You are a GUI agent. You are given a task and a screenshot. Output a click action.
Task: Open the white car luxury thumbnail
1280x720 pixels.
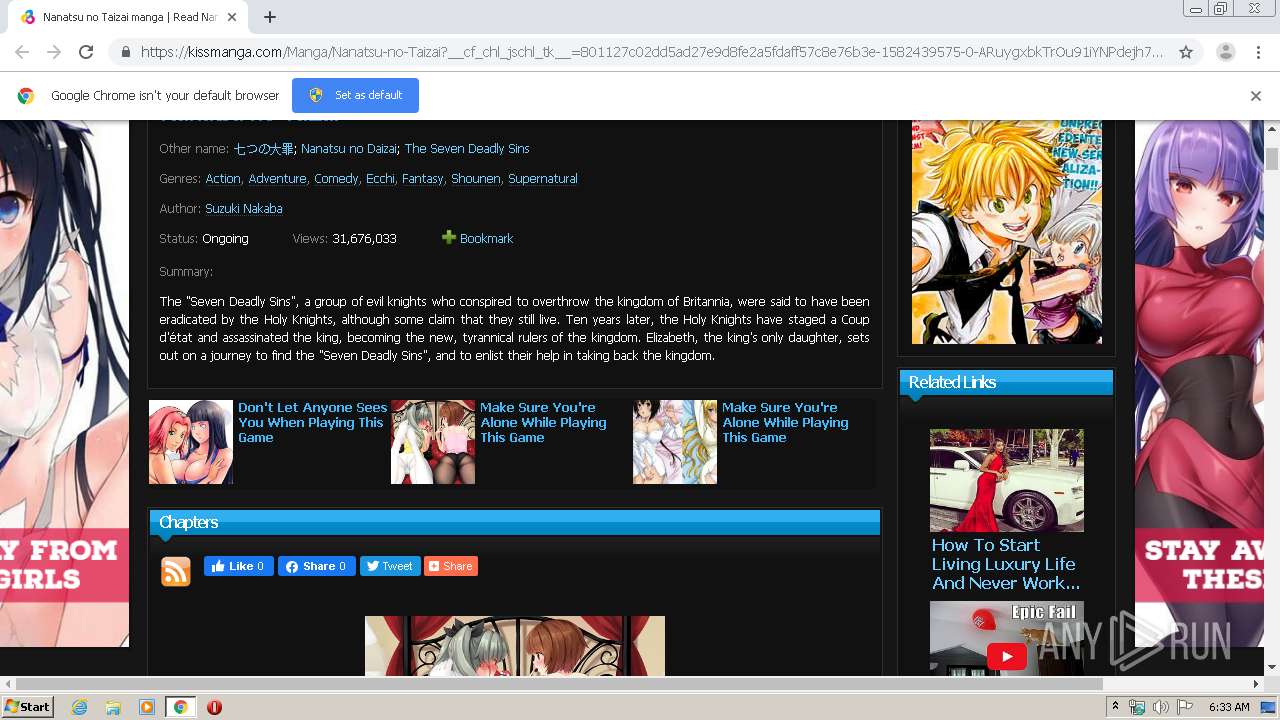coord(1007,480)
